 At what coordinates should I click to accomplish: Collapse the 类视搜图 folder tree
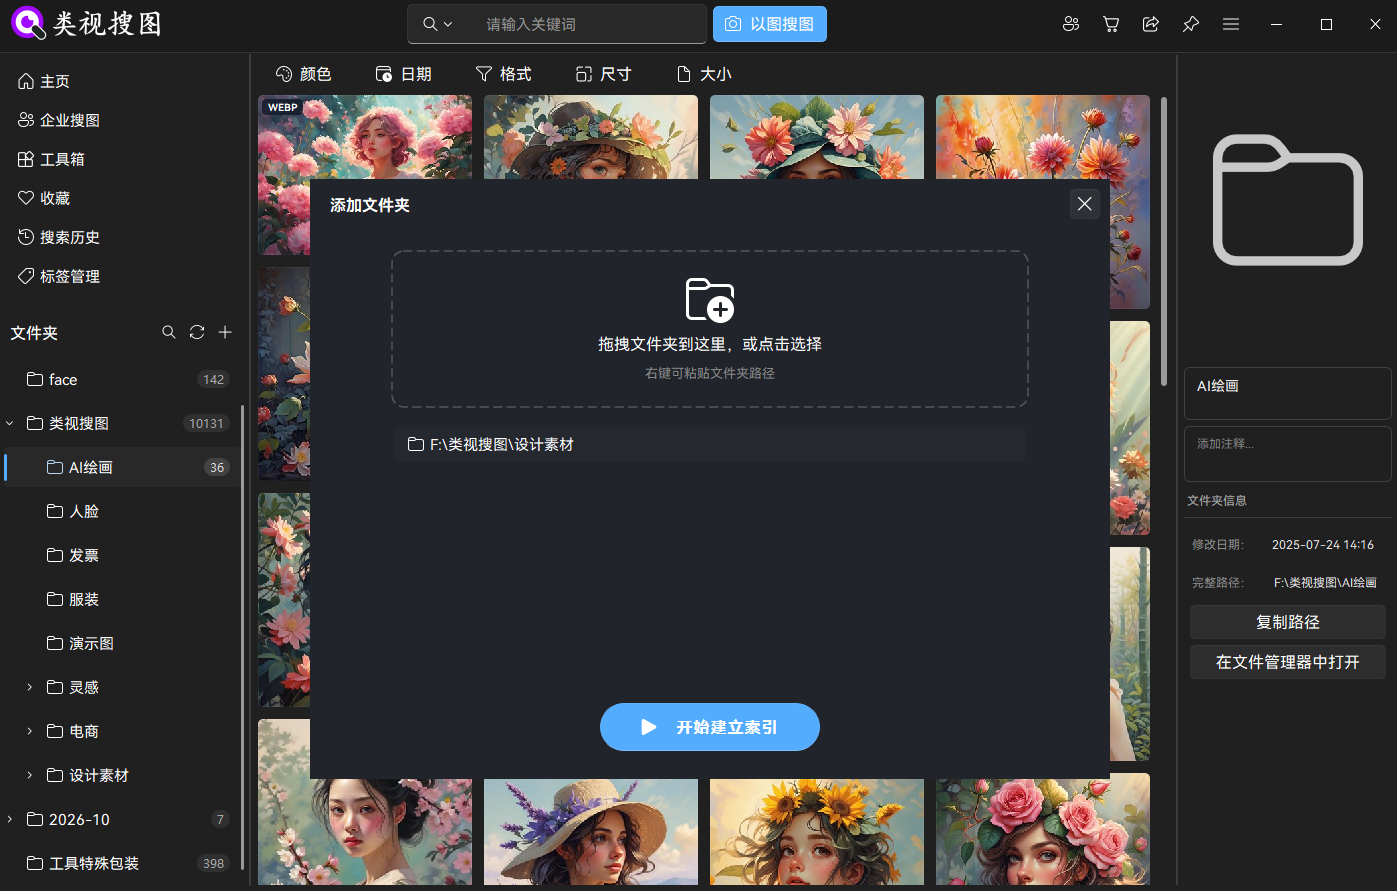(10, 423)
